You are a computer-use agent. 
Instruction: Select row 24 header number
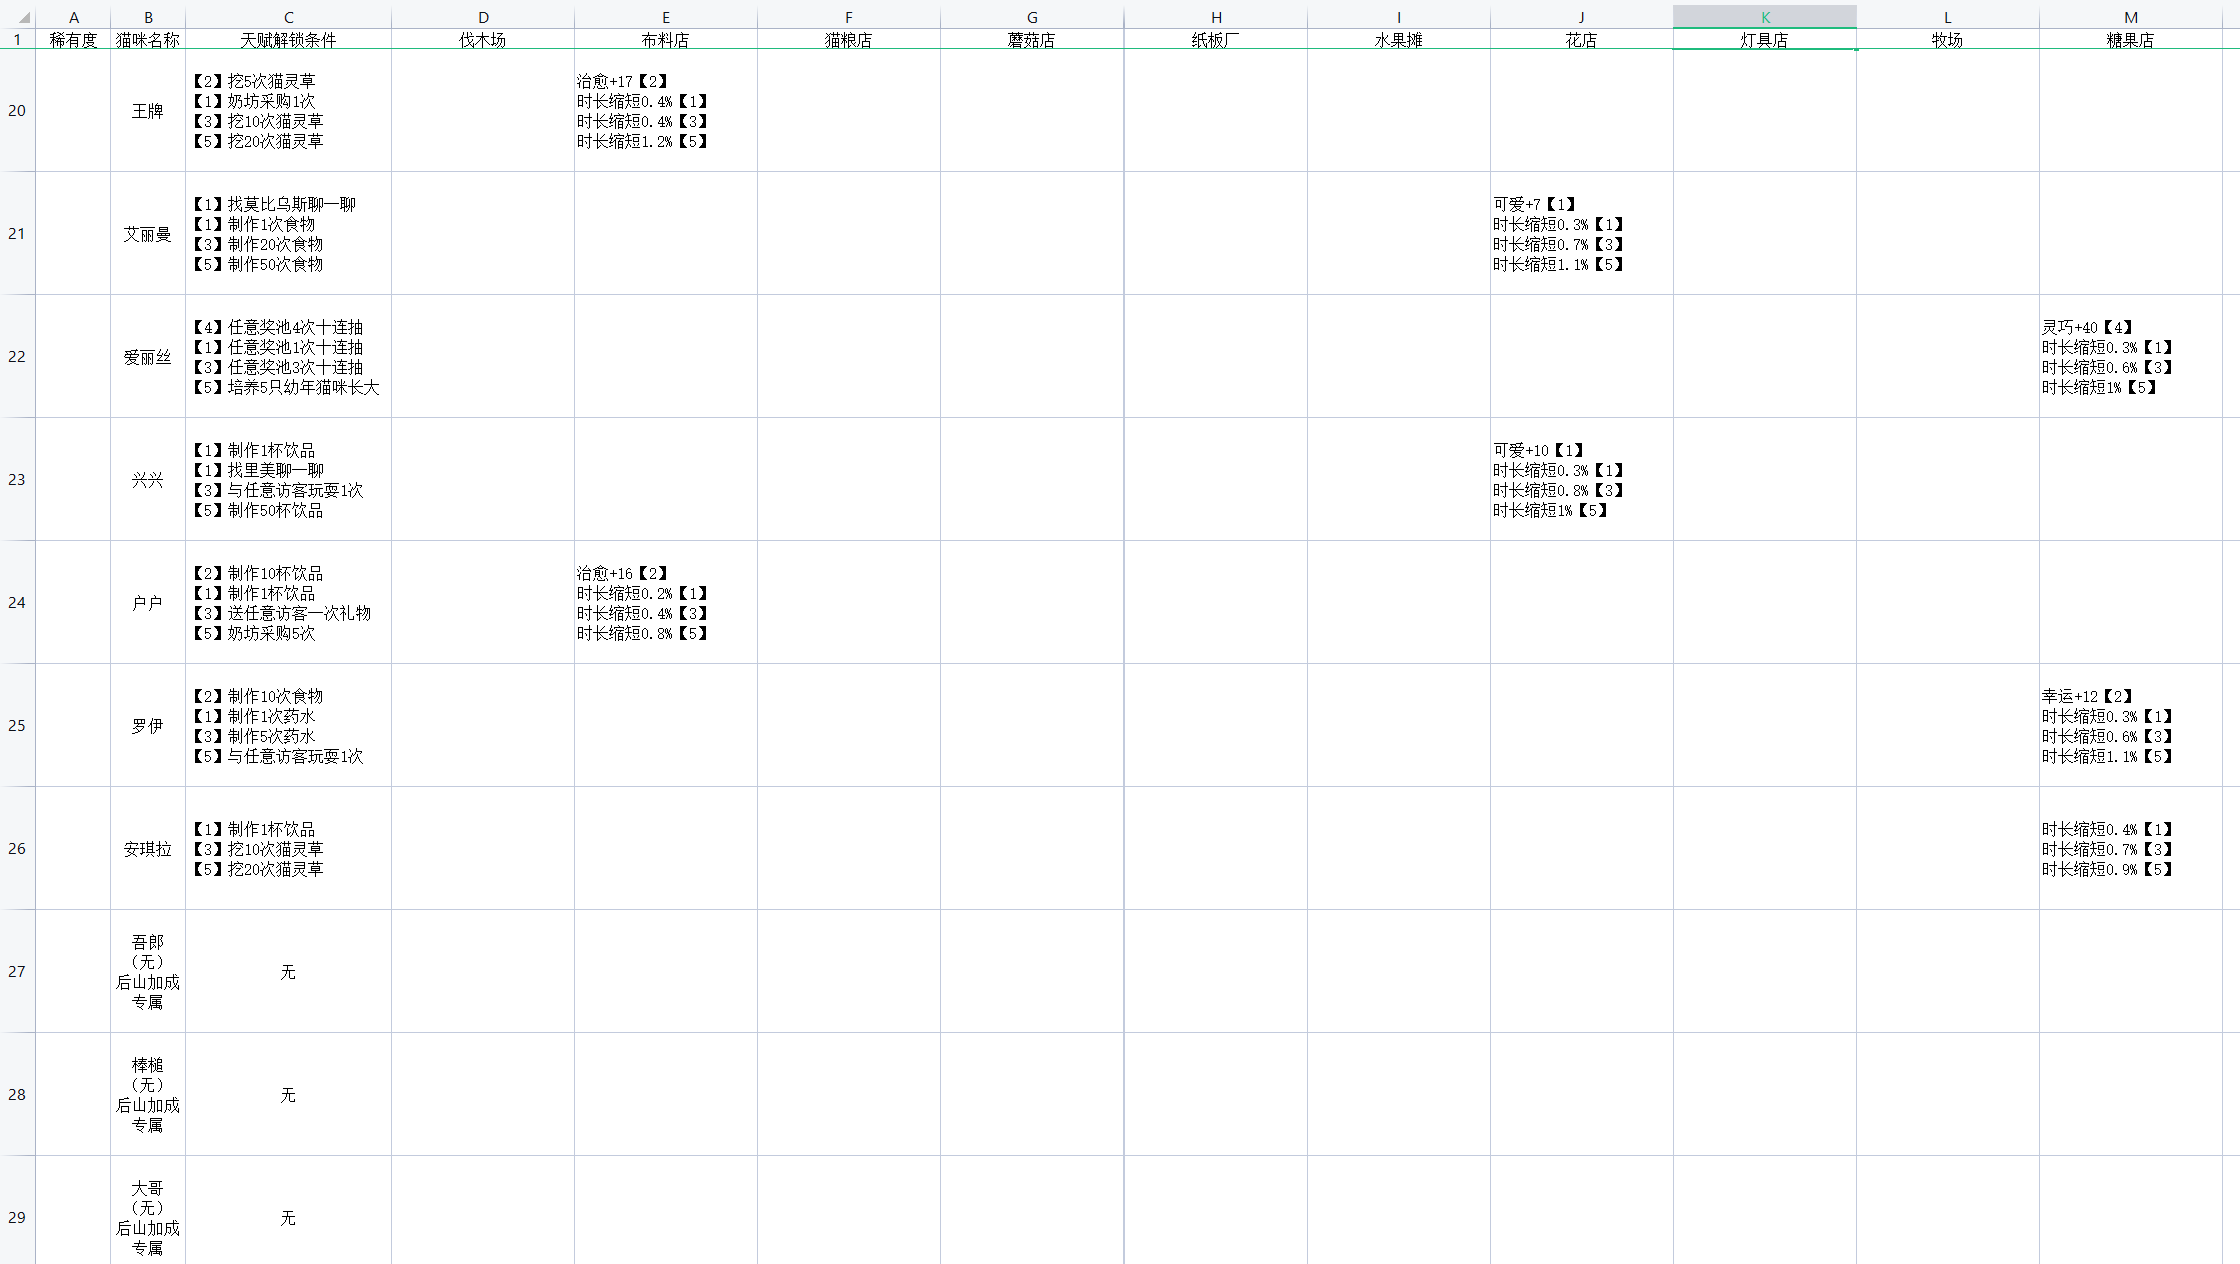pos(17,602)
